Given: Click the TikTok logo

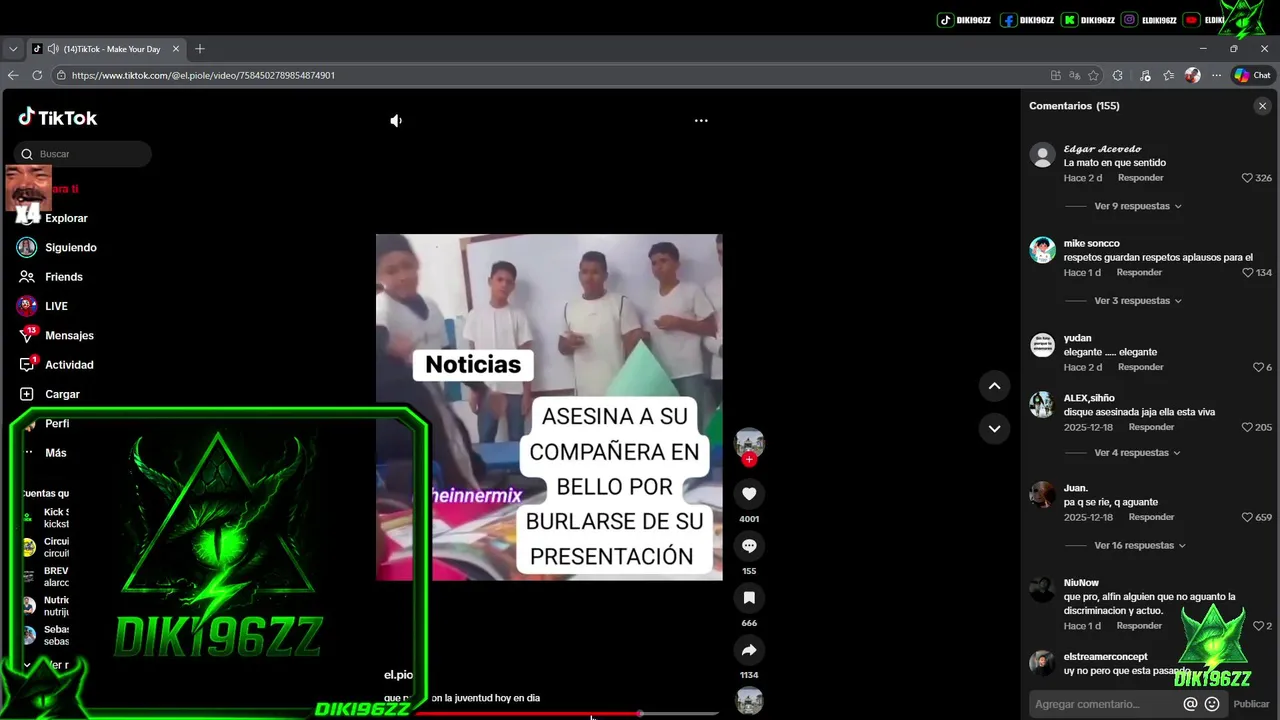Looking at the screenshot, I should [57, 117].
